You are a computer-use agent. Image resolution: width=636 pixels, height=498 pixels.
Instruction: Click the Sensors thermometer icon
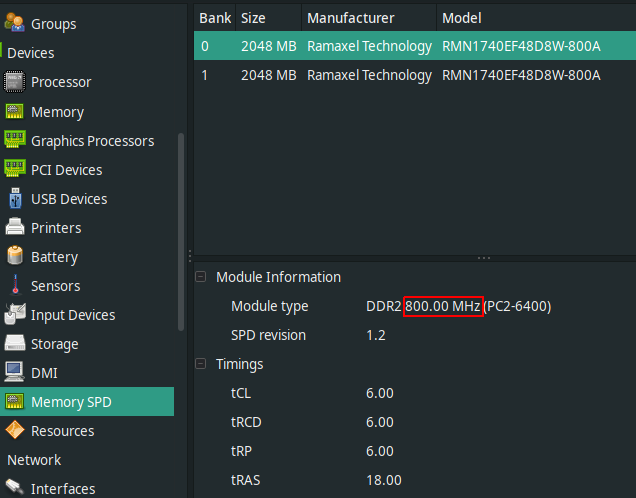[15, 285]
